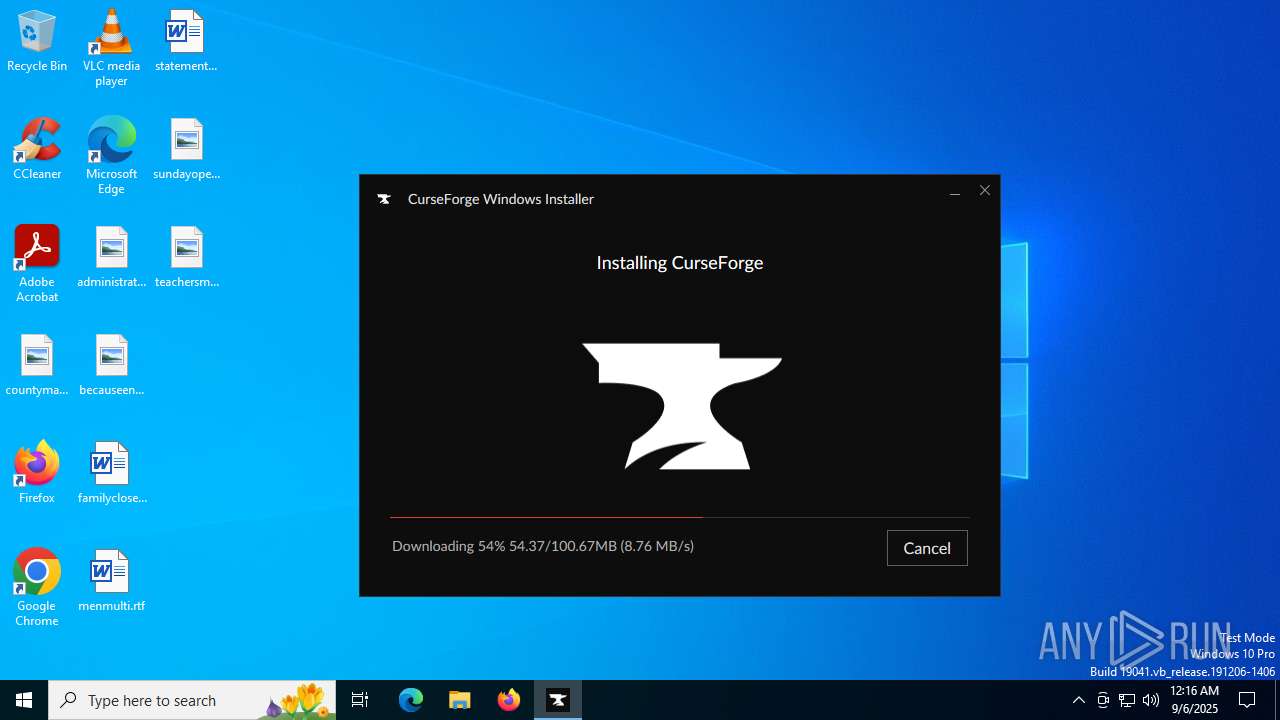Select the statement Word document icon

tap(186, 41)
